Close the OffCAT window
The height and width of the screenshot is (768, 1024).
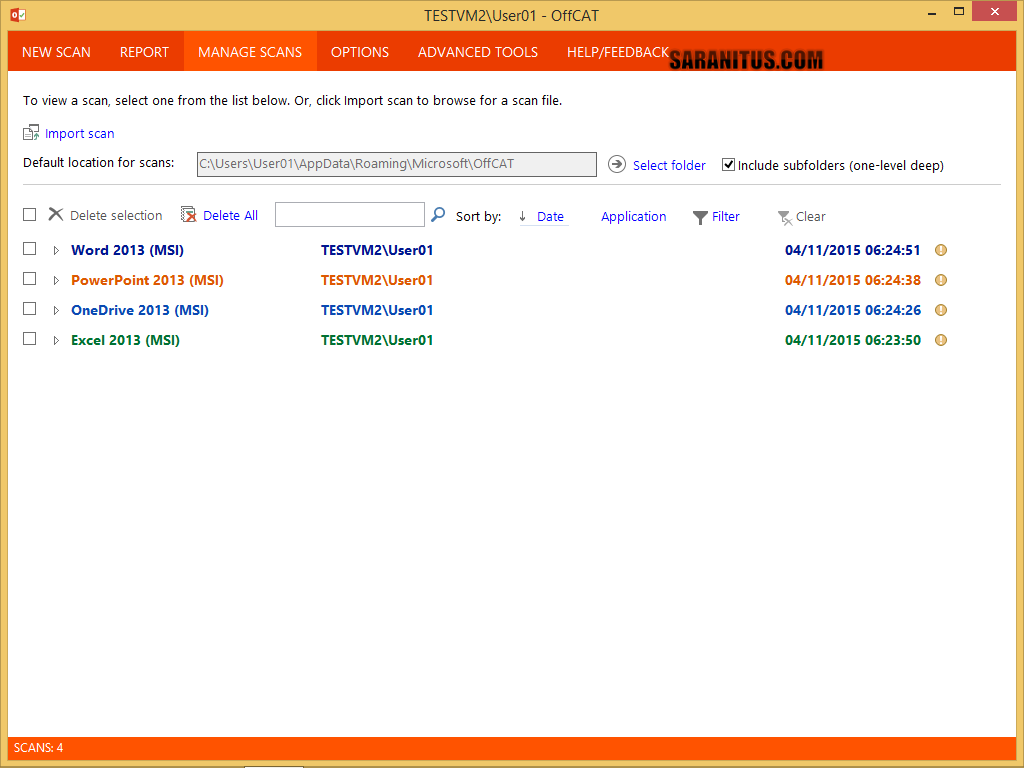tap(995, 12)
